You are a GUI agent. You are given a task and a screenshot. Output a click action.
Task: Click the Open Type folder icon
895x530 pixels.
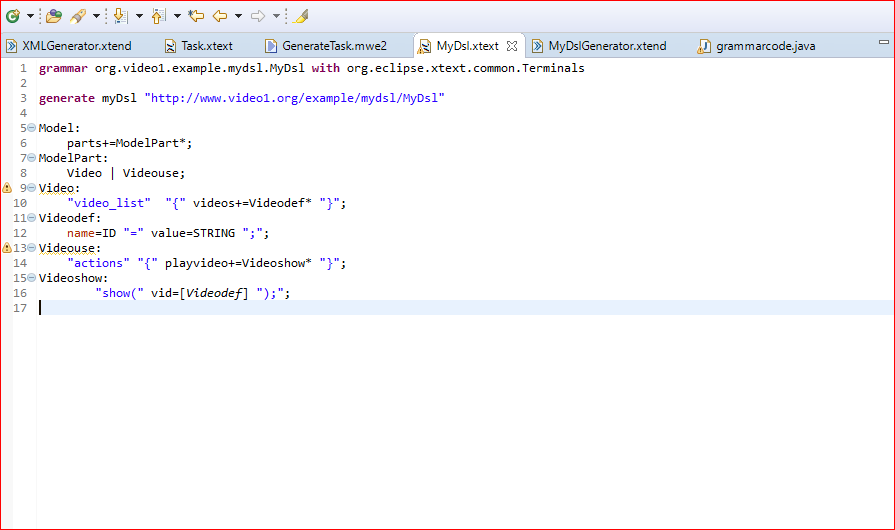pos(54,16)
